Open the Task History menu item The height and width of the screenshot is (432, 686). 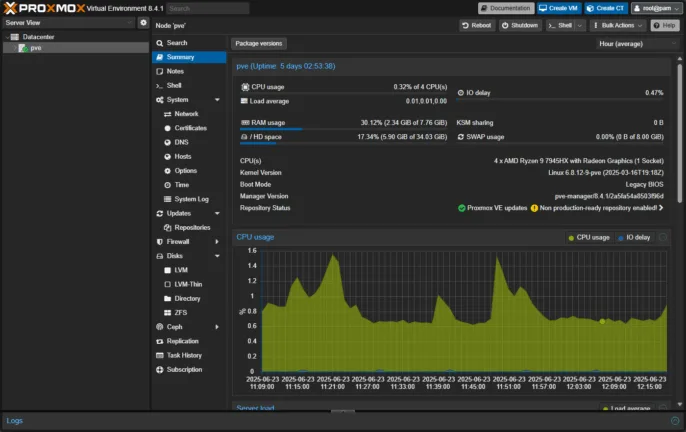(x=189, y=355)
